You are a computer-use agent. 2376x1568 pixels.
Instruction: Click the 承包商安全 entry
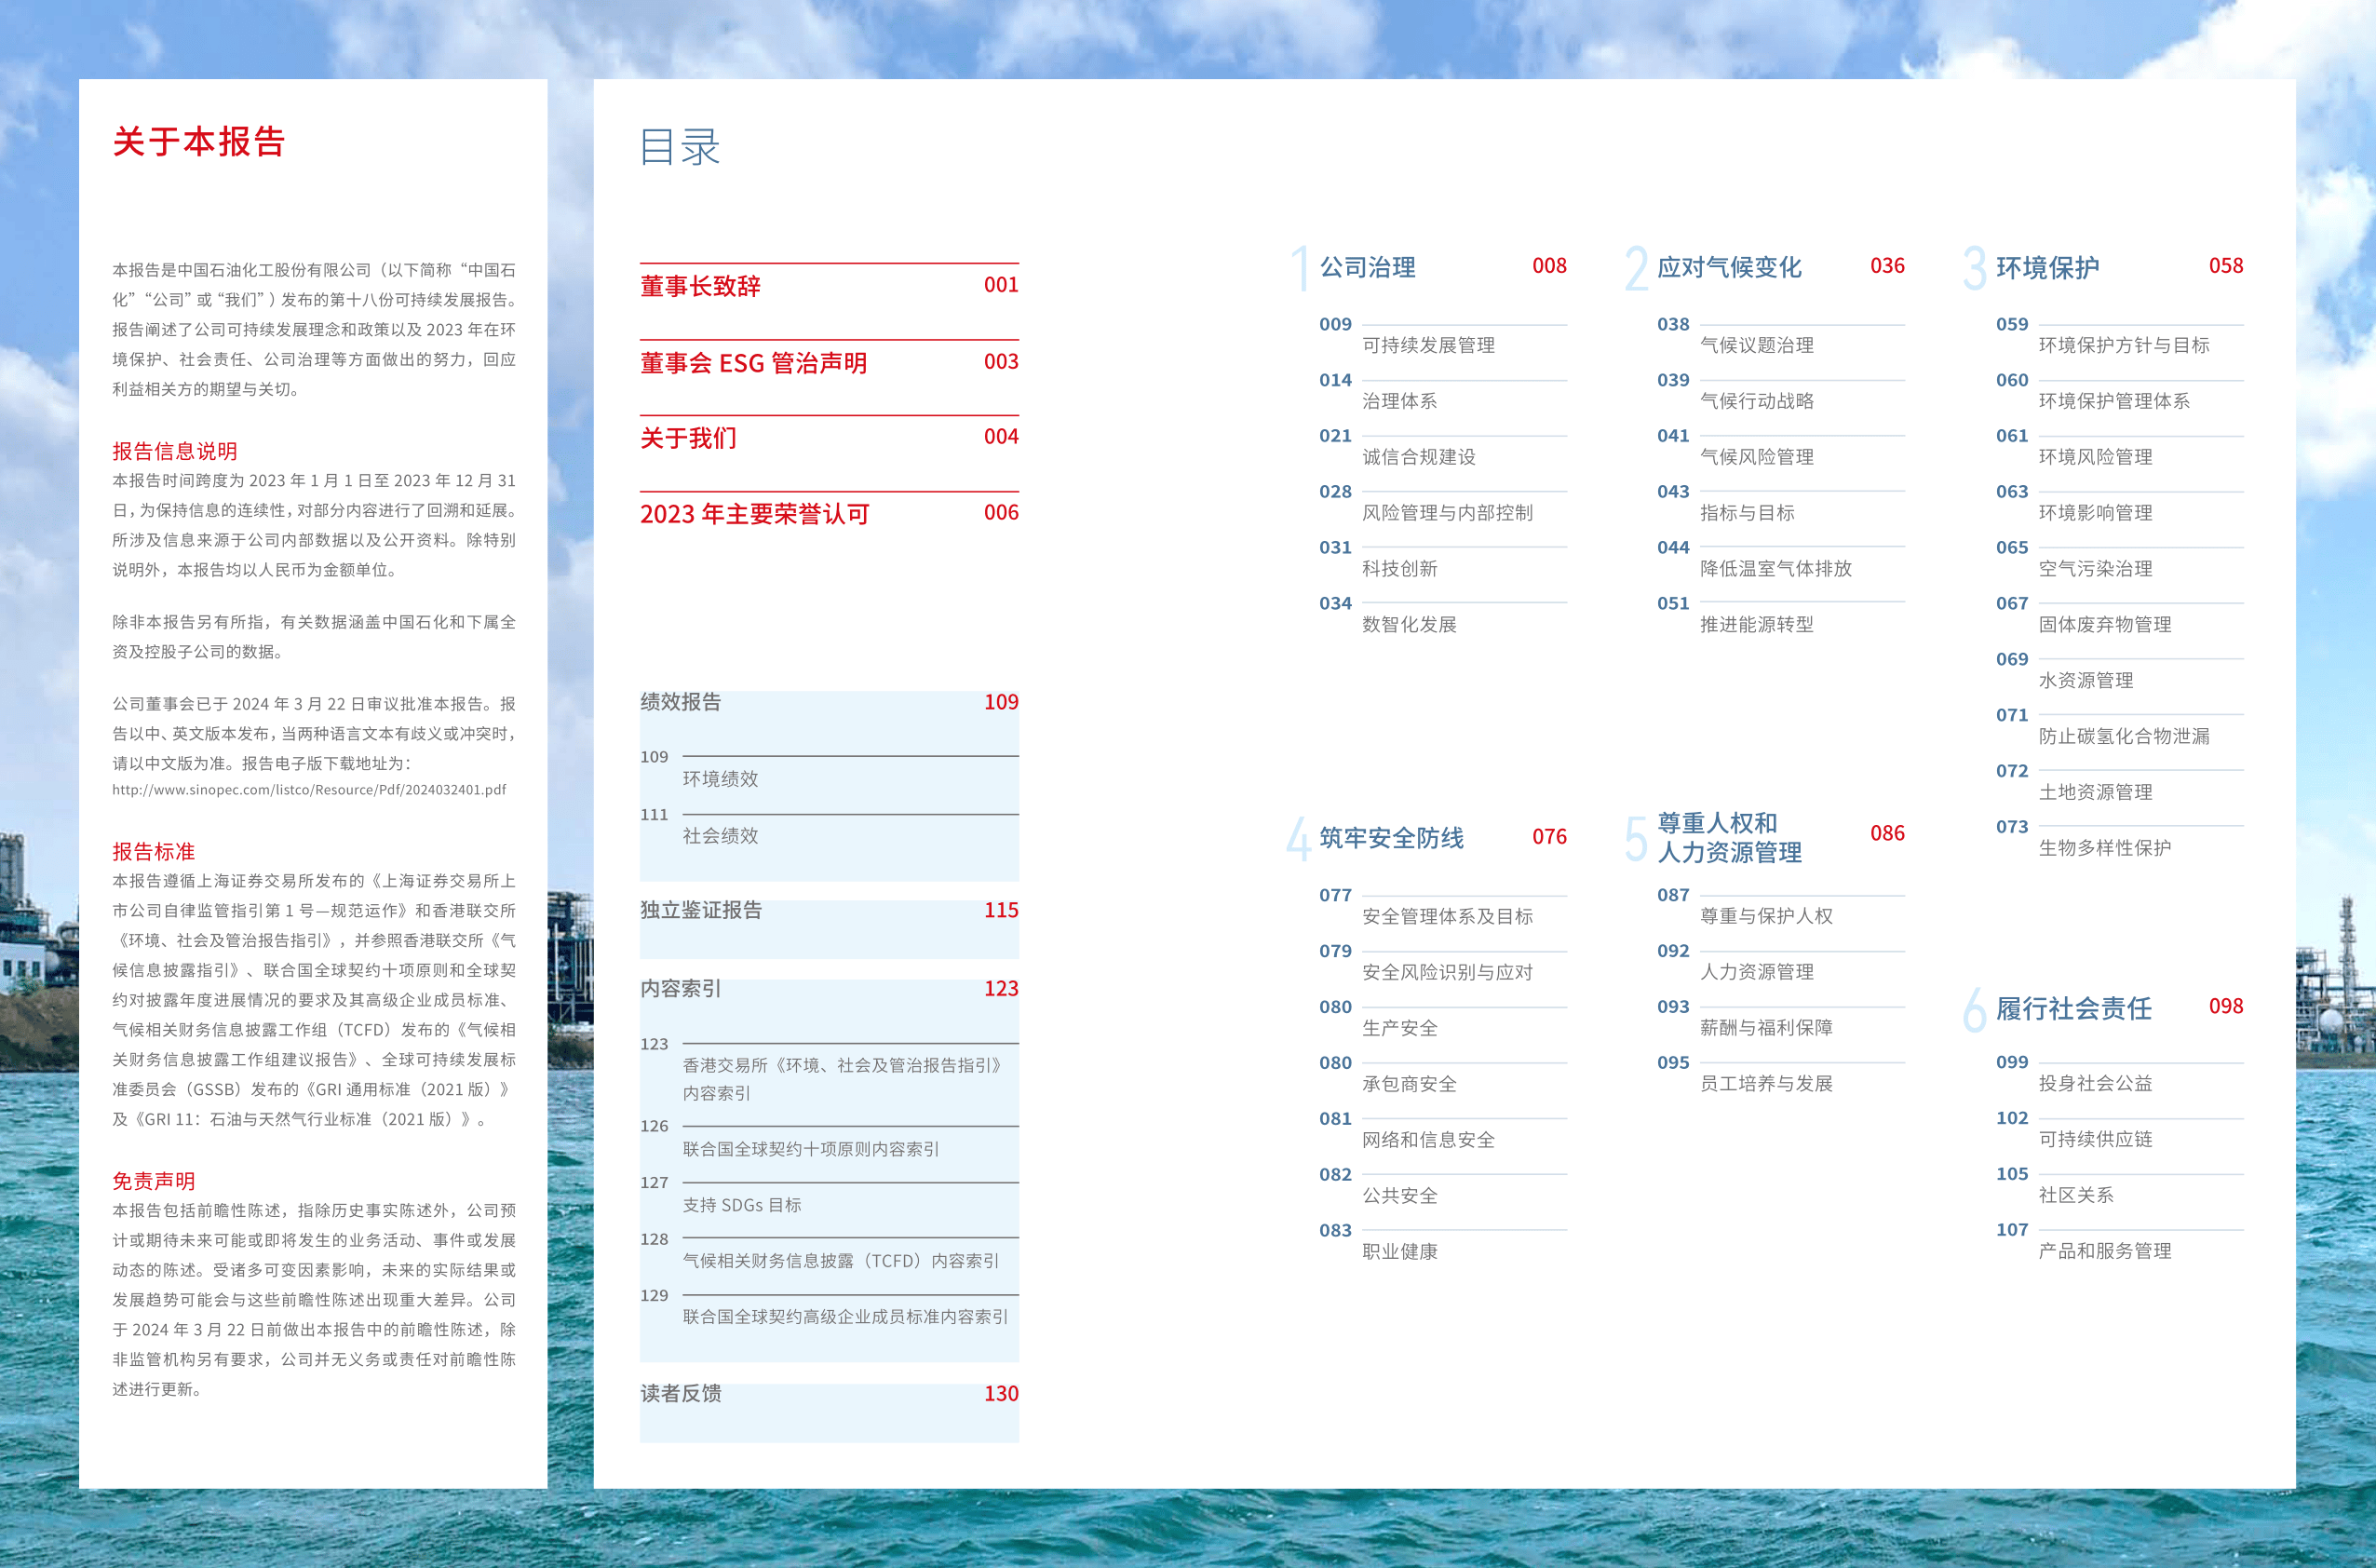1409,1085
